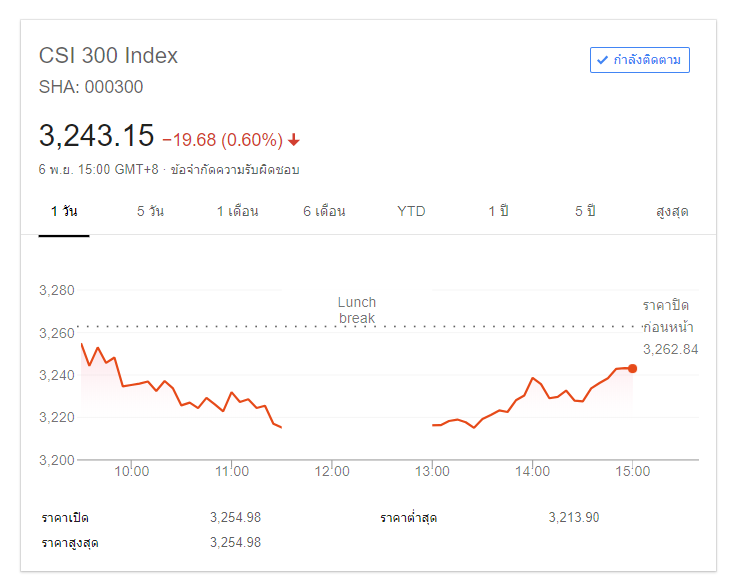Open the 1 เดือน chart range
Image resolution: width=736 pixels, height=586 pixels.
click(238, 211)
